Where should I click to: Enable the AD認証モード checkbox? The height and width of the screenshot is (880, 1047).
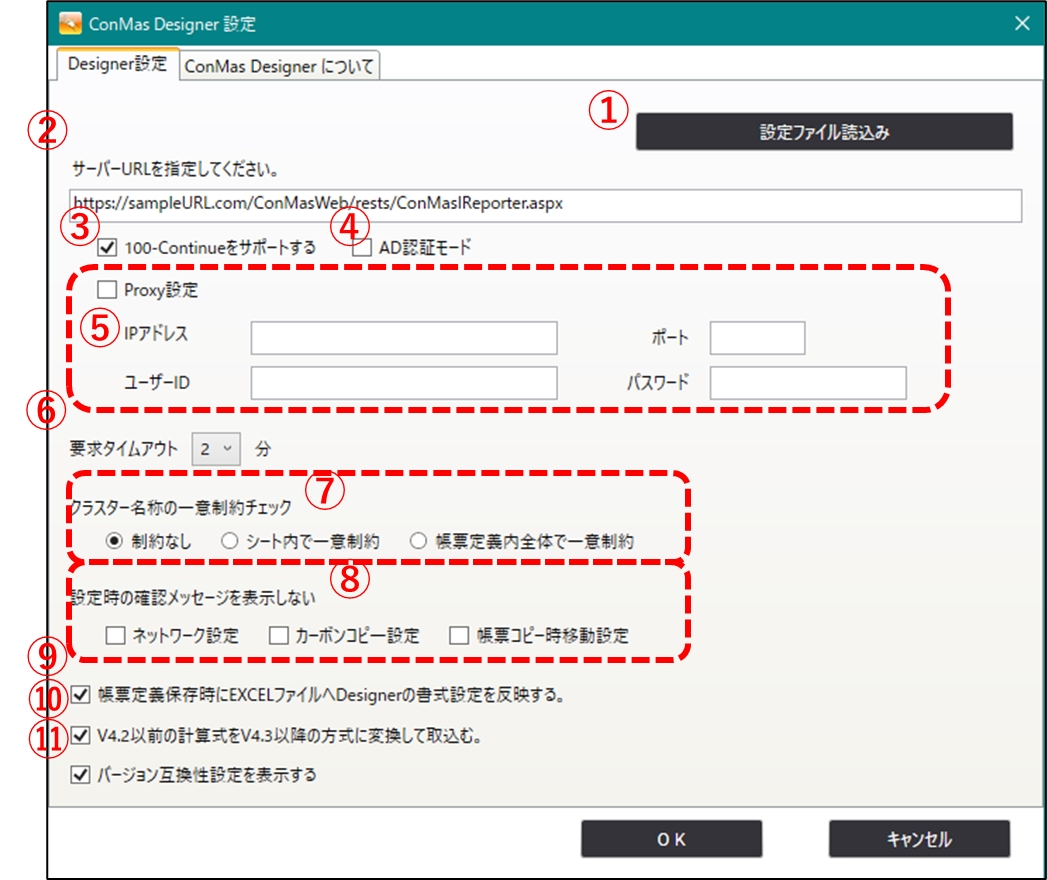[x=362, y=248]
